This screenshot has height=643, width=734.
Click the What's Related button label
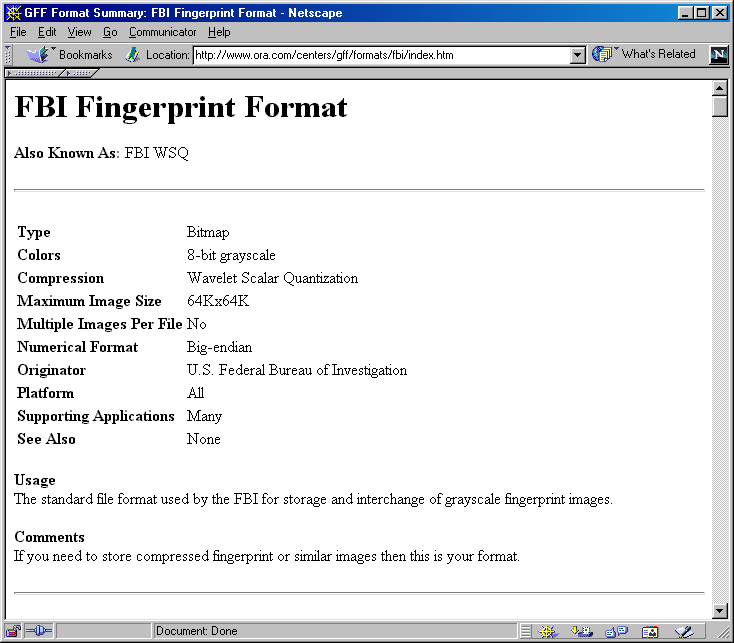[658, 54]
